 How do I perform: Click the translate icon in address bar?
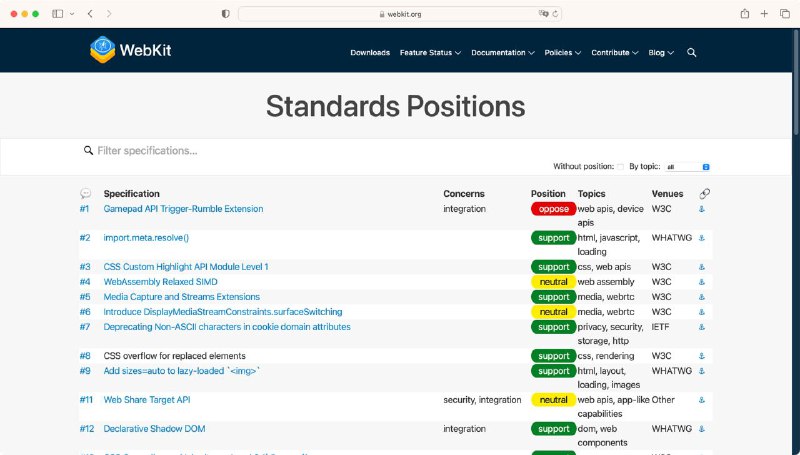pyautogui.click(x=543, y=14)
